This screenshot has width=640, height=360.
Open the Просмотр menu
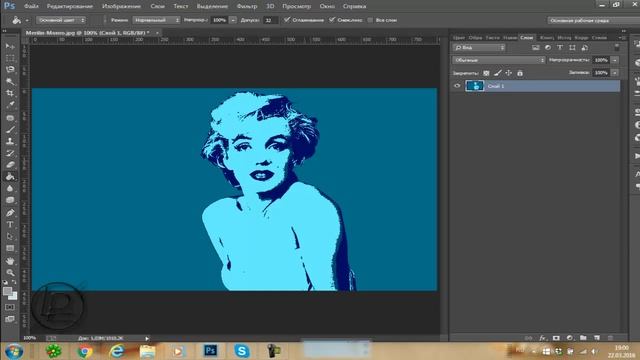click(297, 6)
